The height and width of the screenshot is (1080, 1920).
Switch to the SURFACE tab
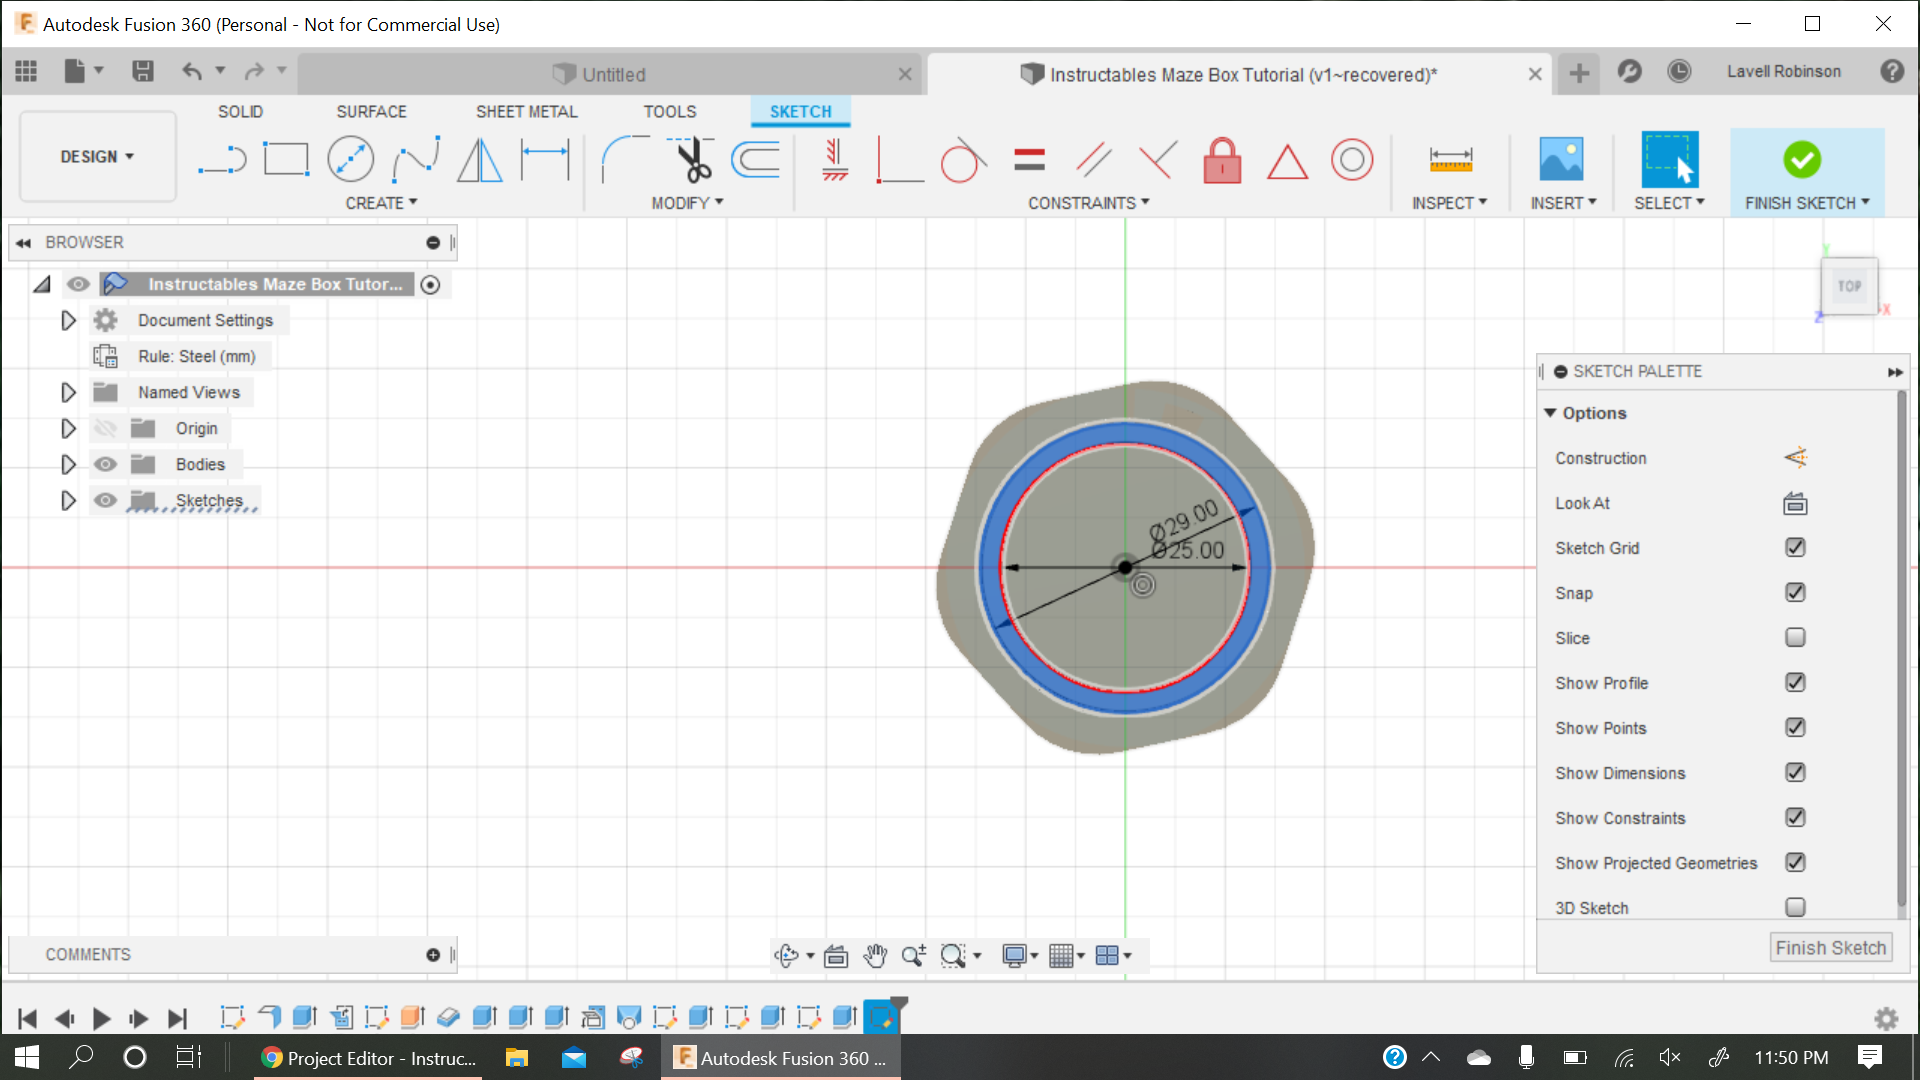(x=371, y=112)
